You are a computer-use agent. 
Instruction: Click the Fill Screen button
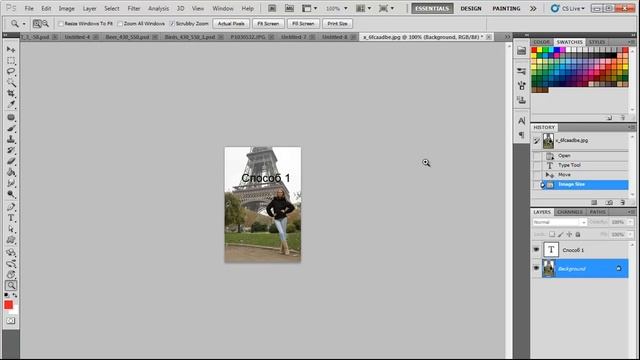click(303, 24)
